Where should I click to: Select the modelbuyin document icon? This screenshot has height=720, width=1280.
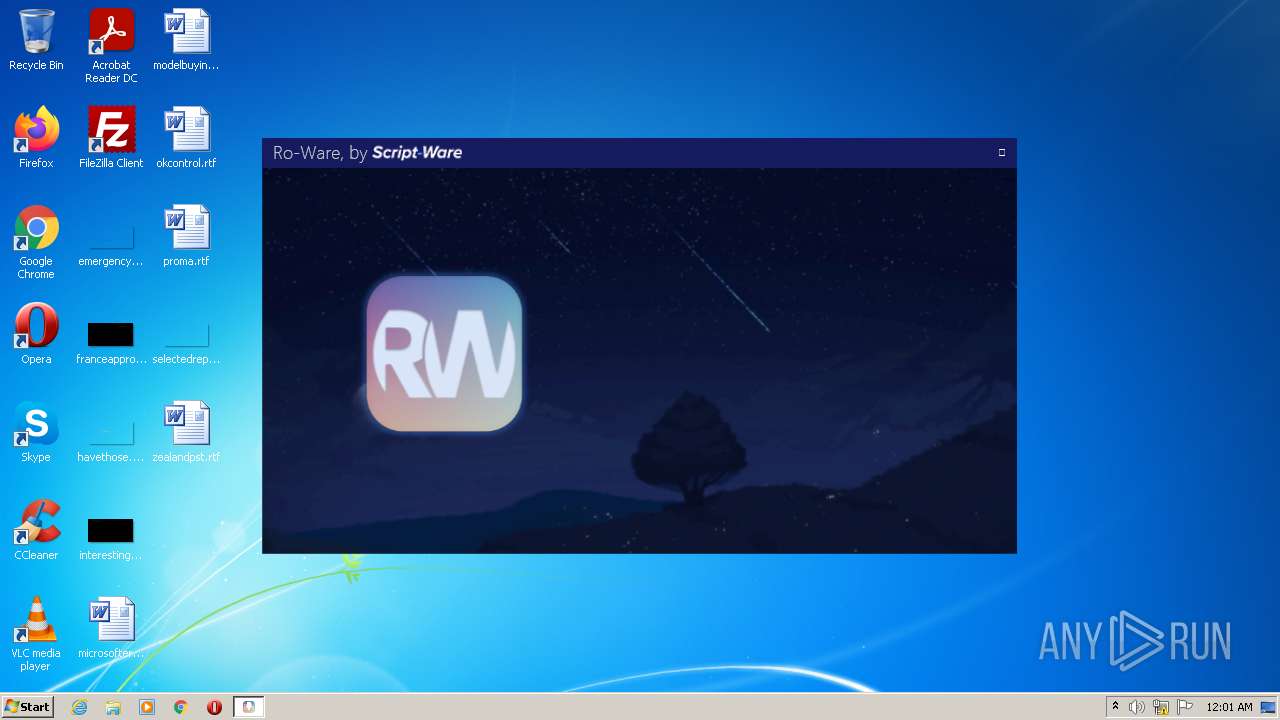coord(186,40)
